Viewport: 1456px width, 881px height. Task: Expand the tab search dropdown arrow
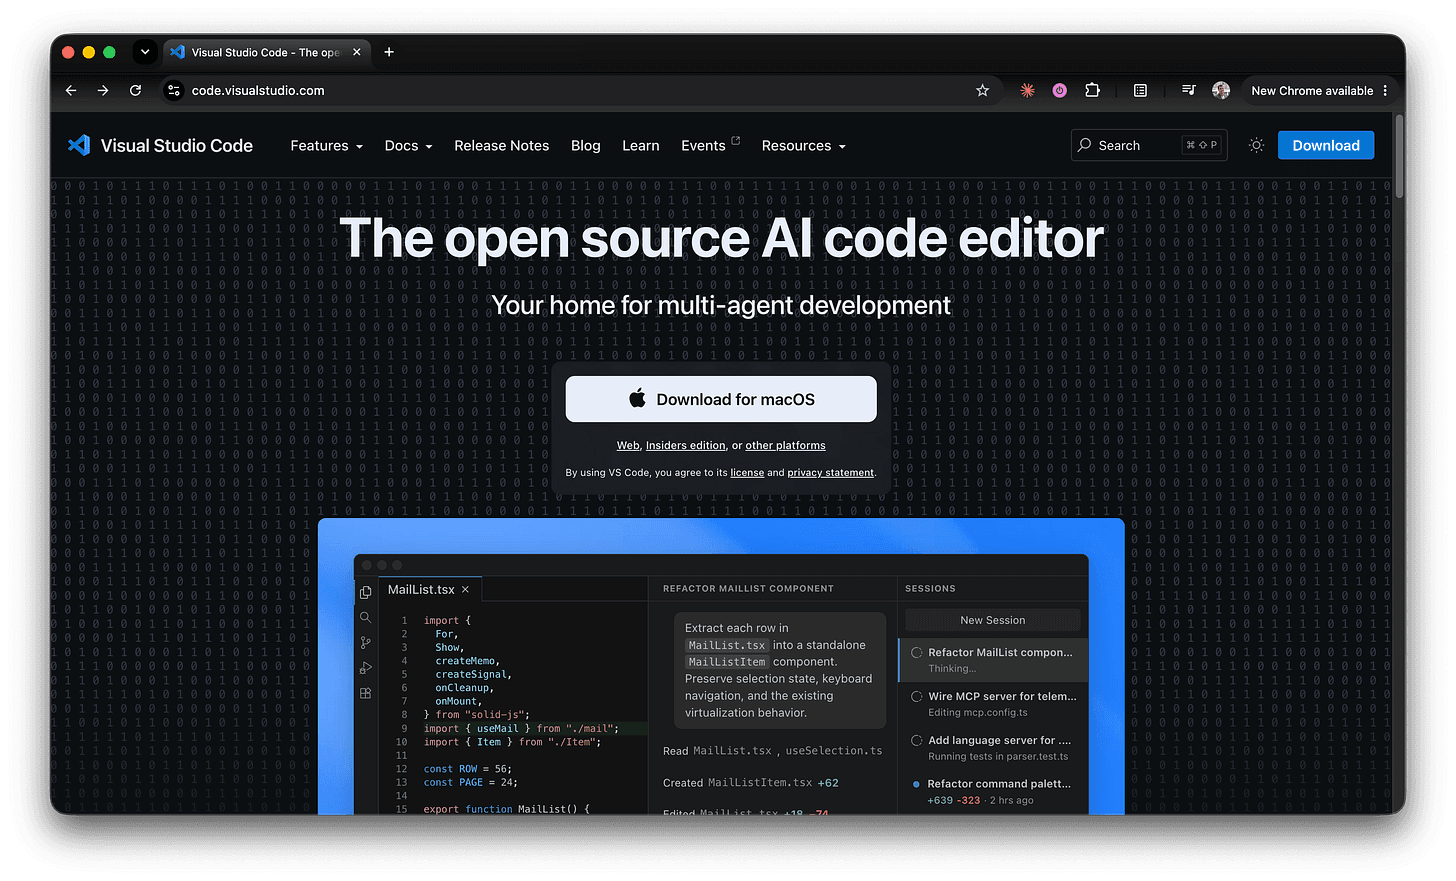[x=145, y=52]
